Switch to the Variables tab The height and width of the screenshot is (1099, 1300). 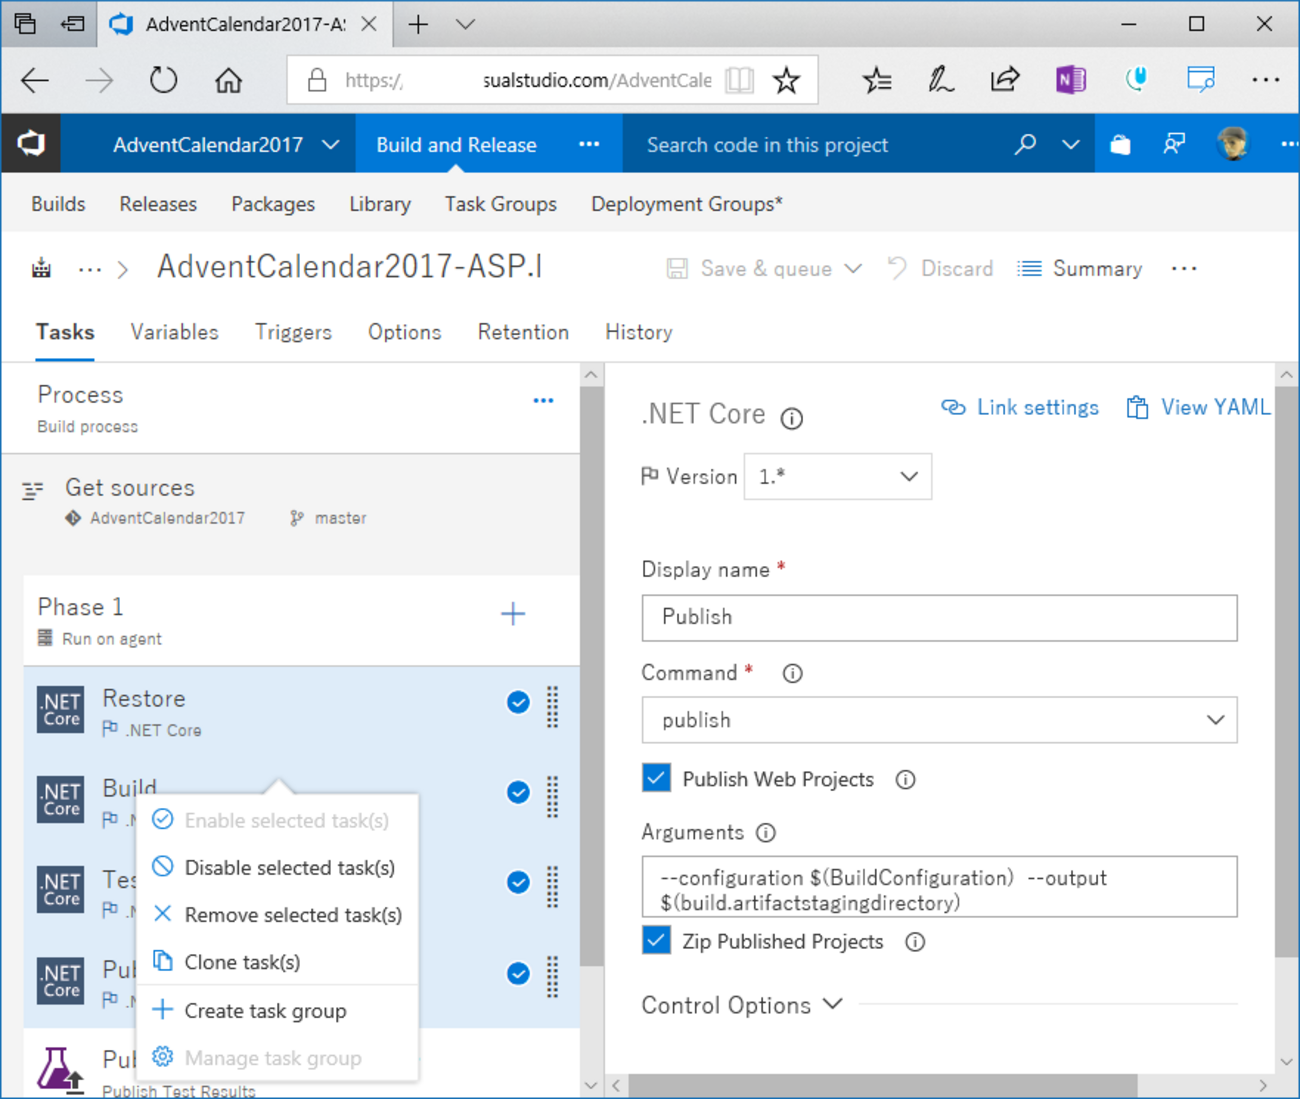(174, 332)
